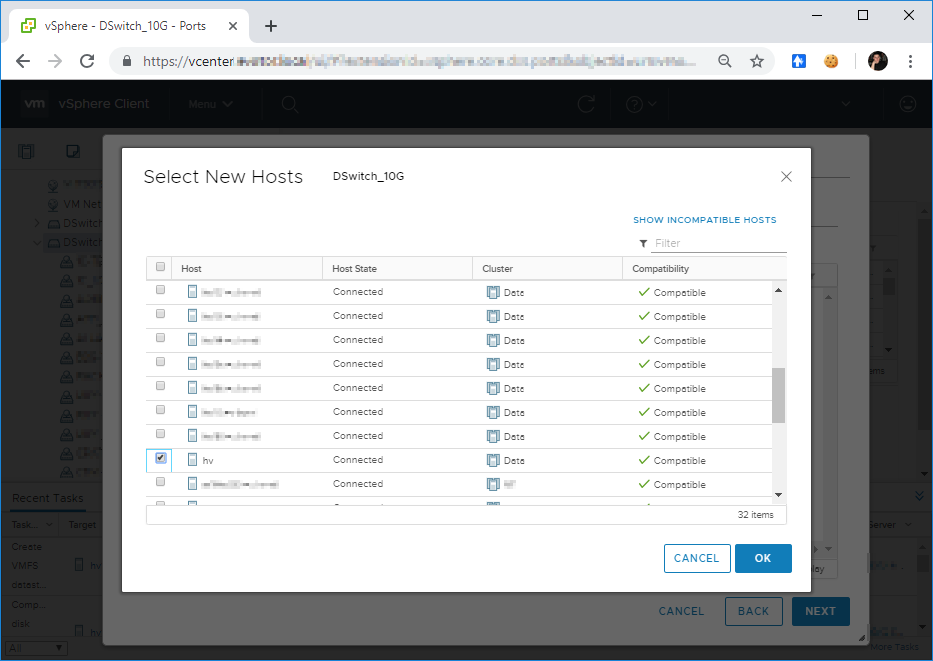The width and height of the screenshot is (933, 661).
Task: Click the 32 items count label
Action: click(756, 515)
